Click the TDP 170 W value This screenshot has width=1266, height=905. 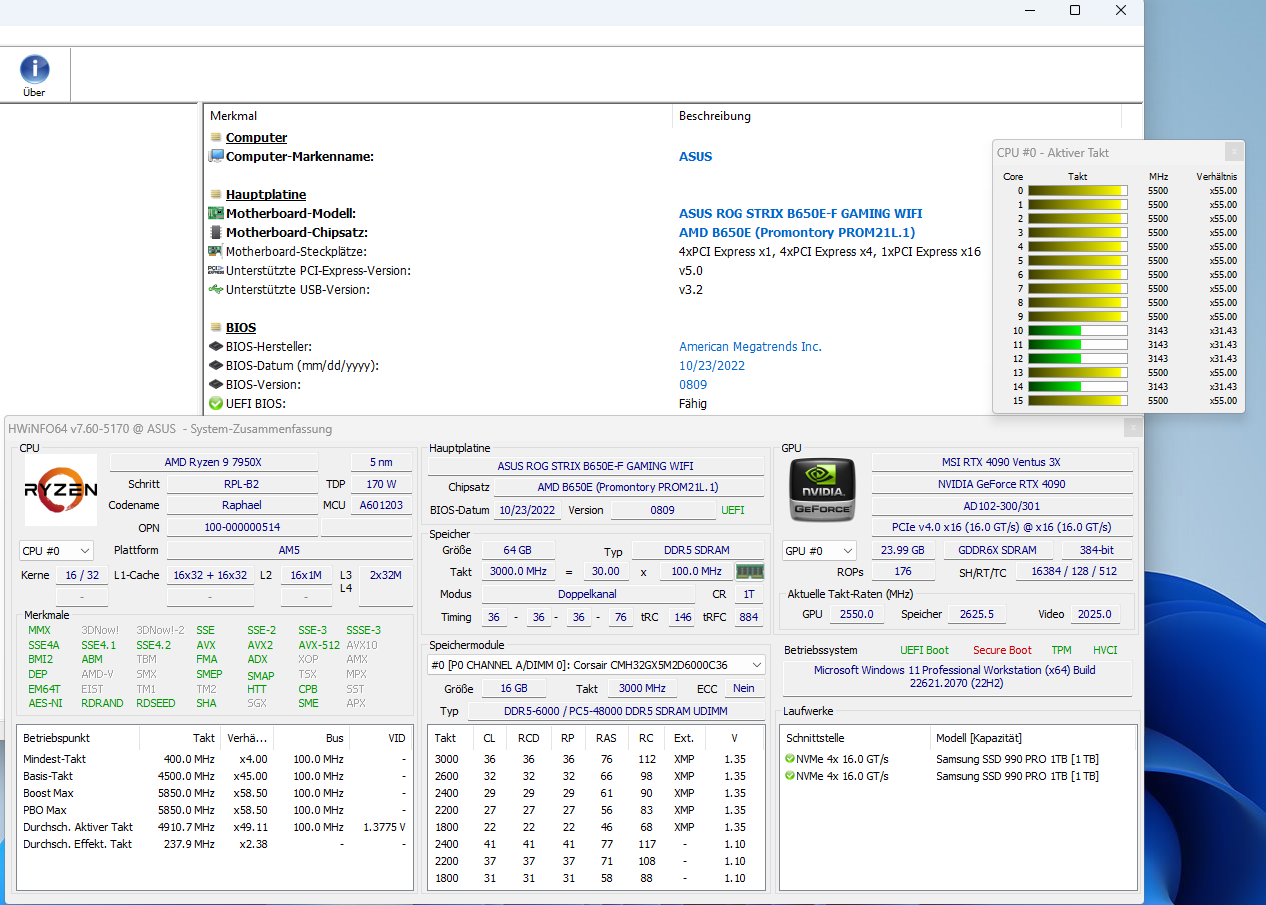pos(381,484)
